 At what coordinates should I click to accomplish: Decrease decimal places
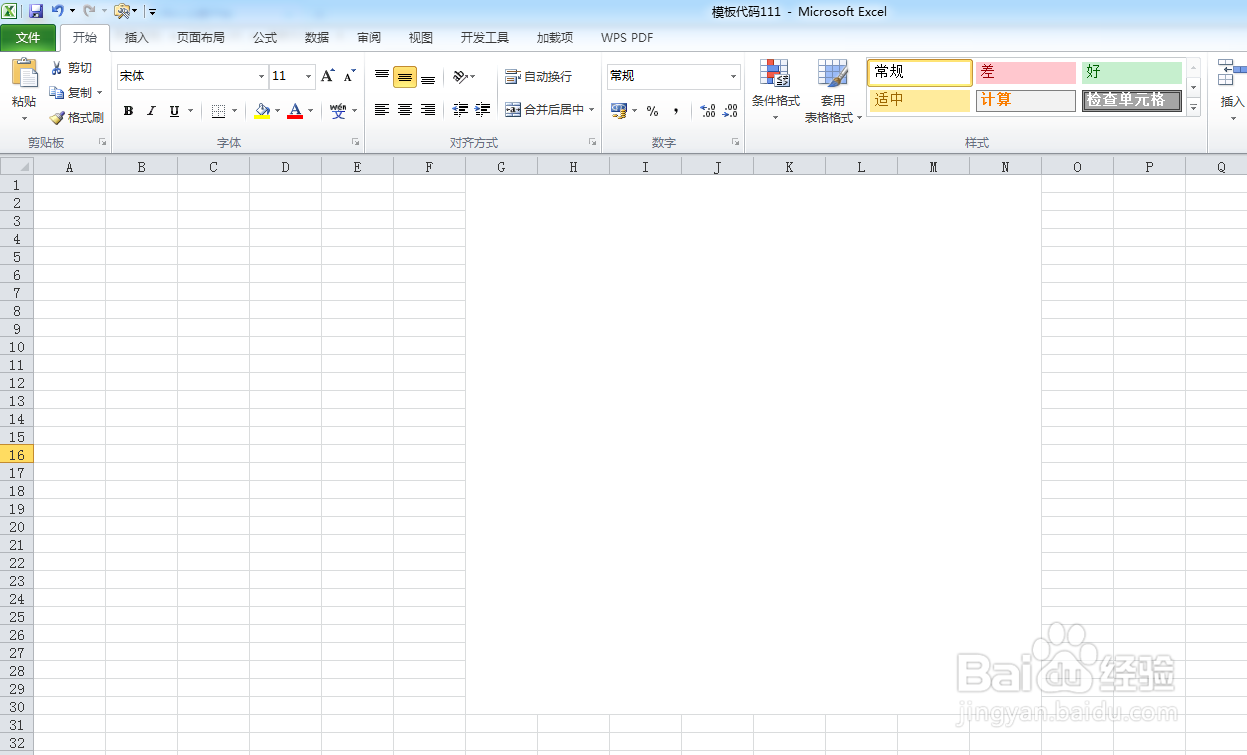tap(731, 111)
